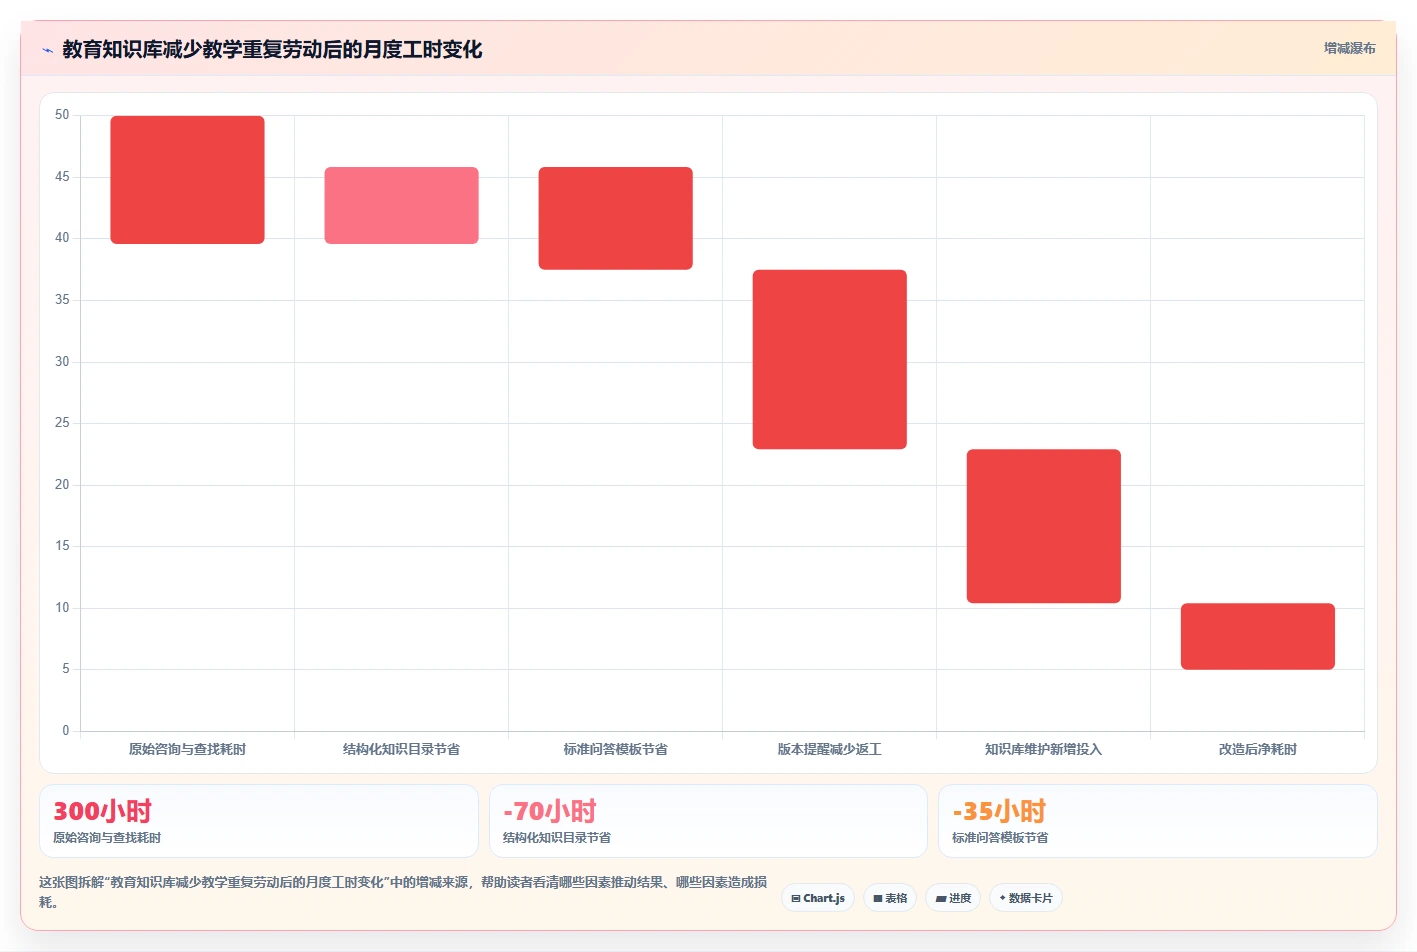Click the 改造后净耗时 bar
The width and height of the screenshot is (1417, 952).
tap(1257, 636)
